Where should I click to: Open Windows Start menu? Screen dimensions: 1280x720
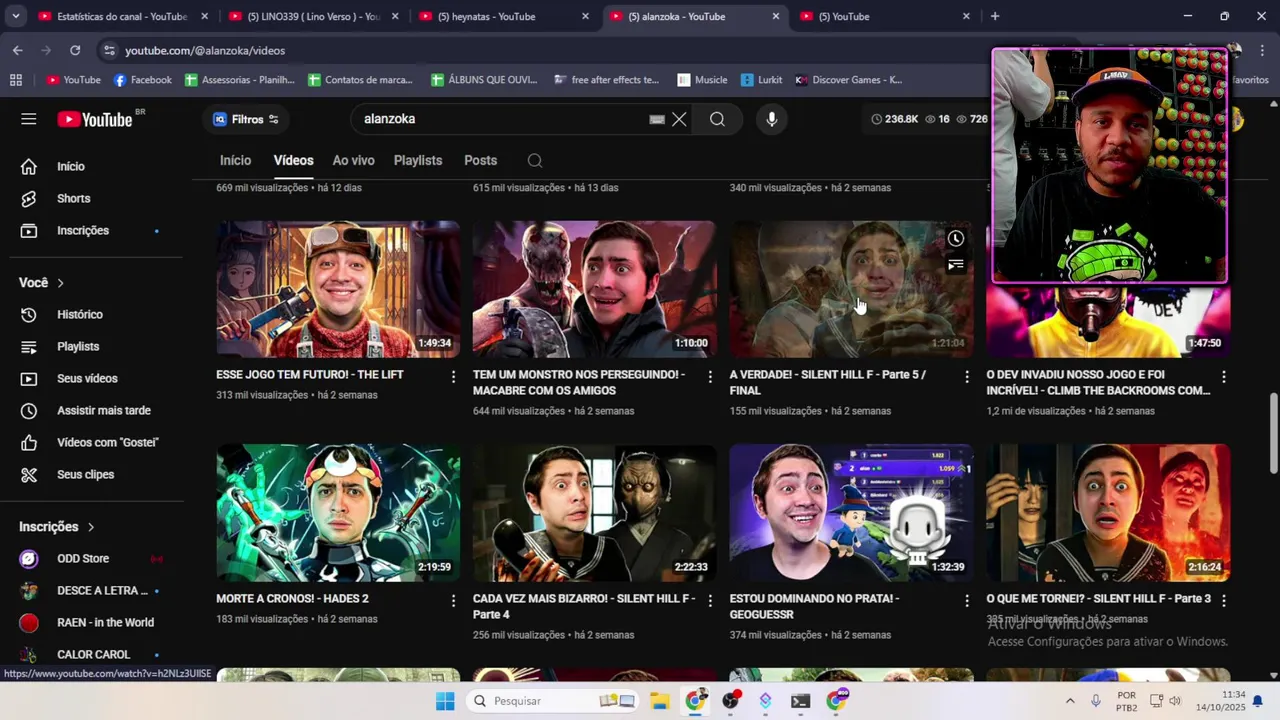pos(445,701)
